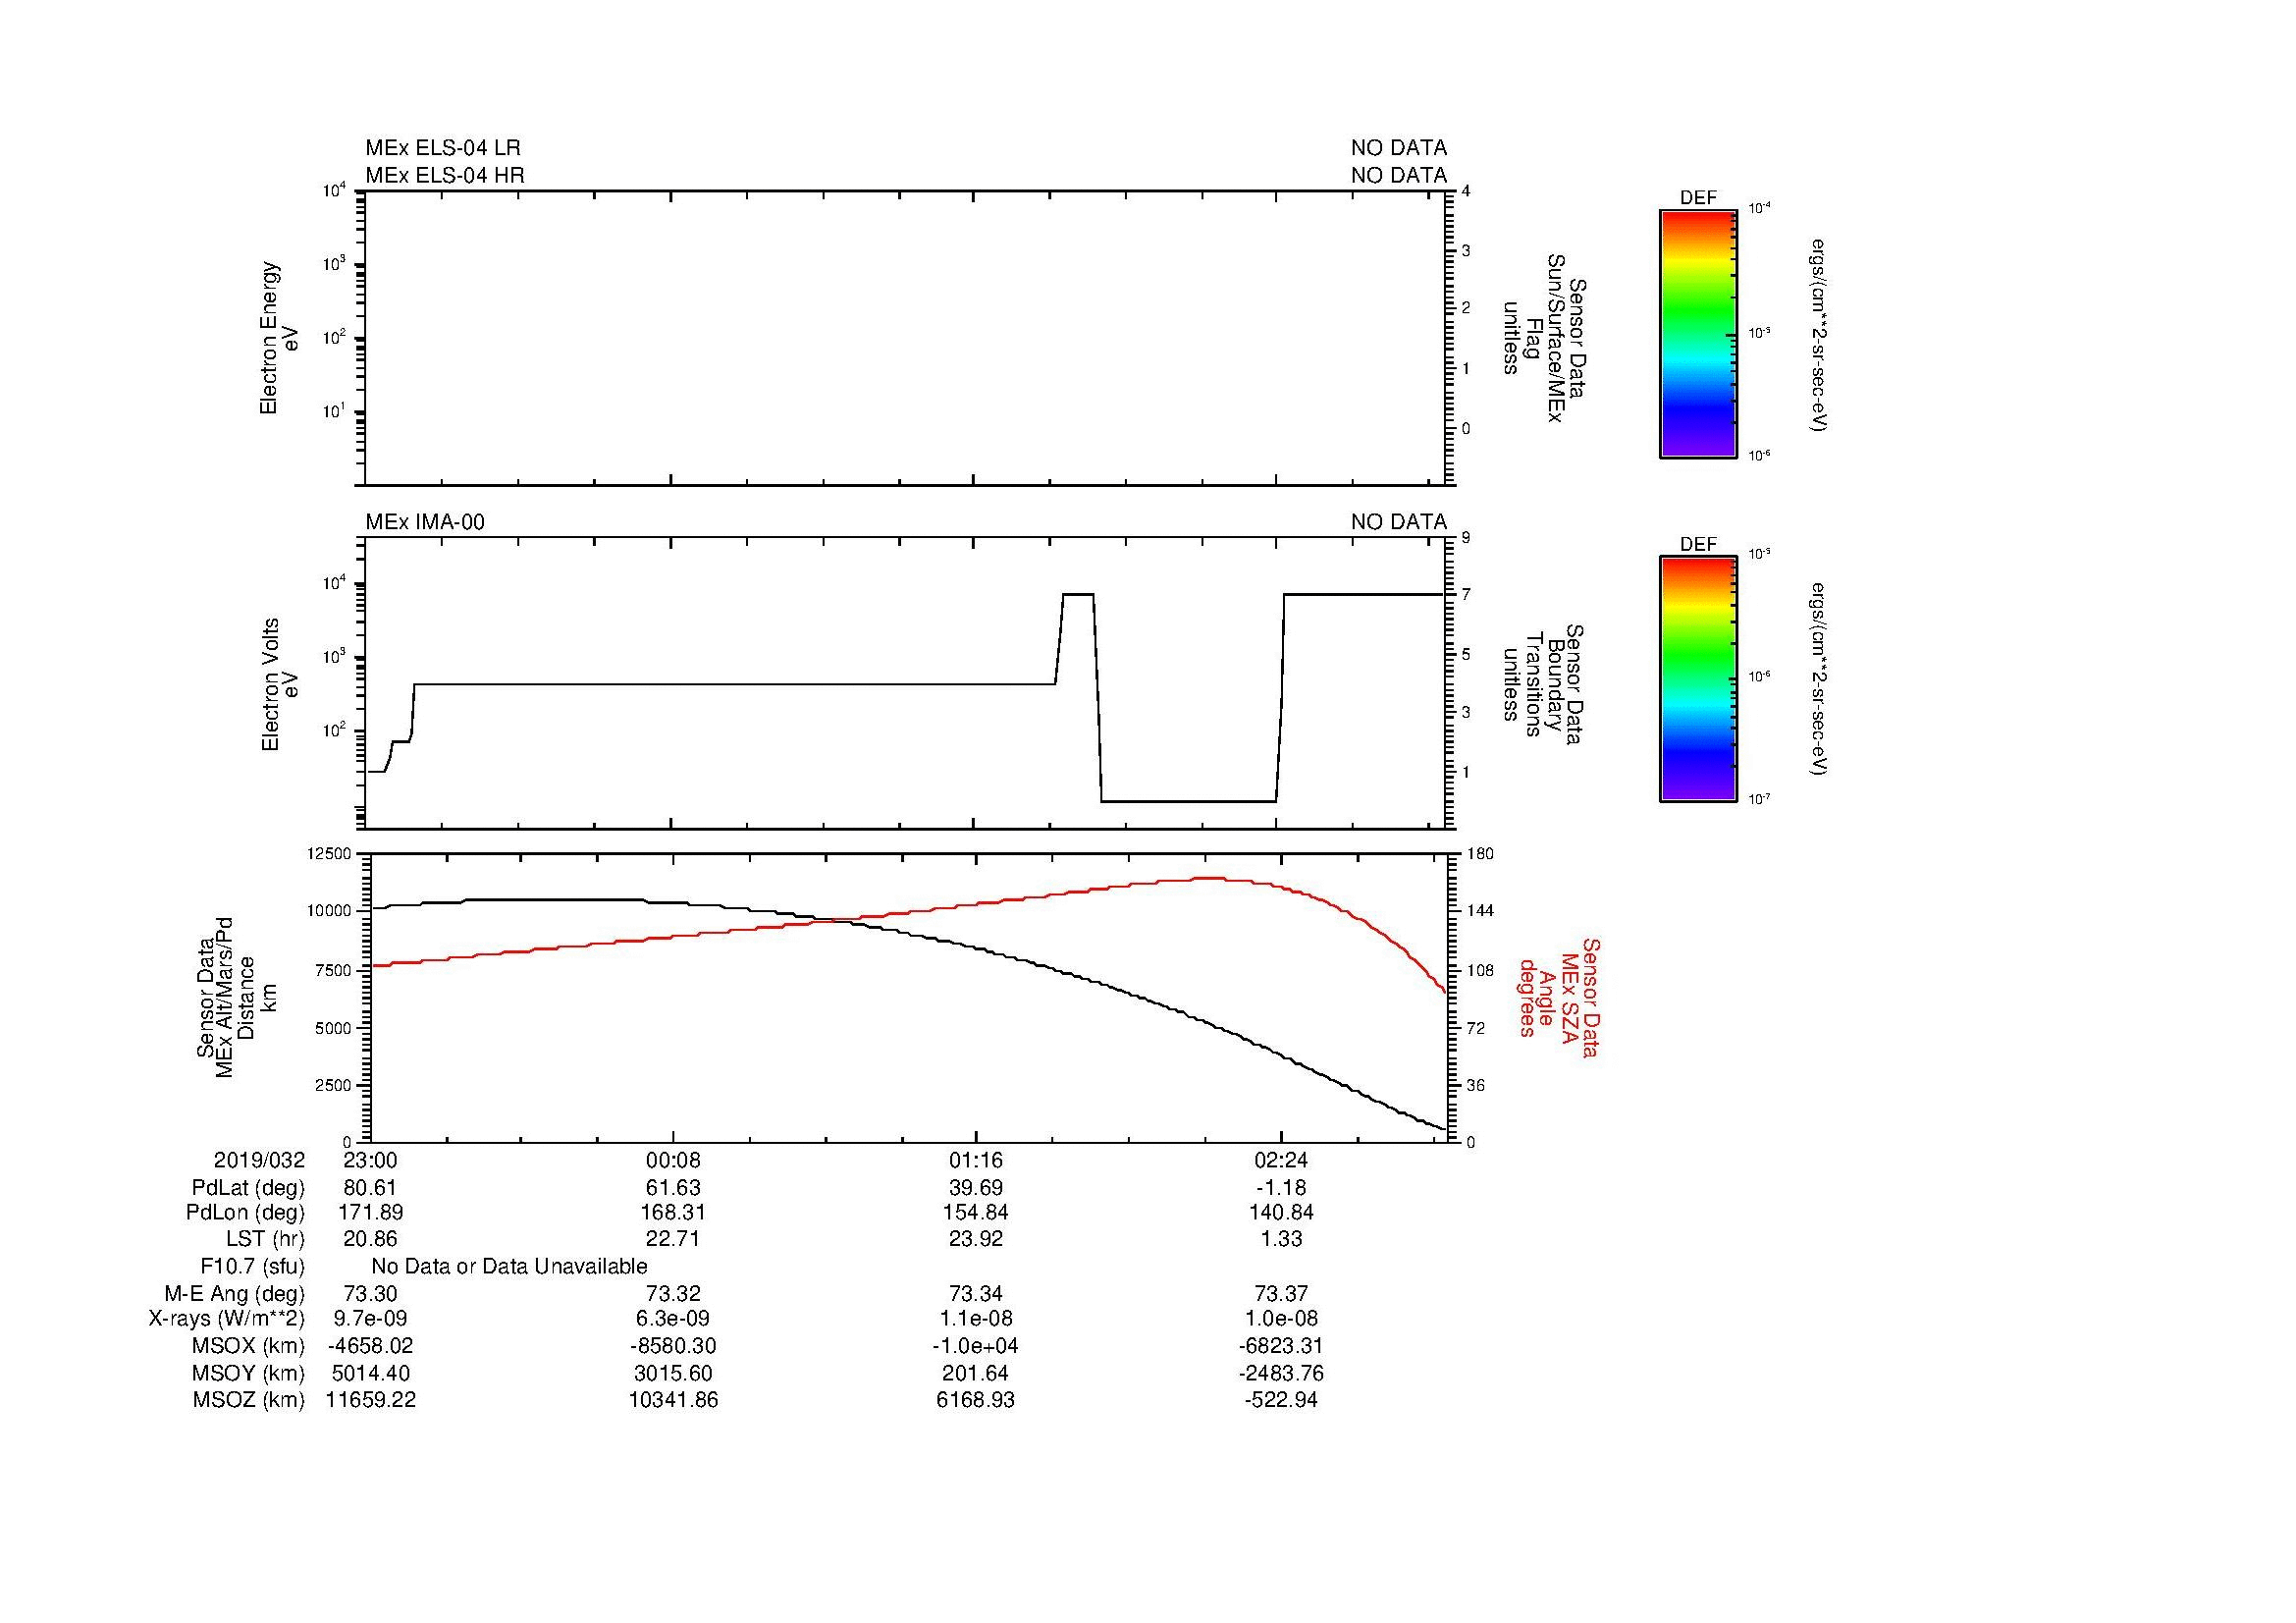Screen dimensions: 2296x1623
Task: Click the 'MEx IMA-00' panel title
Action: pos(425,522)
